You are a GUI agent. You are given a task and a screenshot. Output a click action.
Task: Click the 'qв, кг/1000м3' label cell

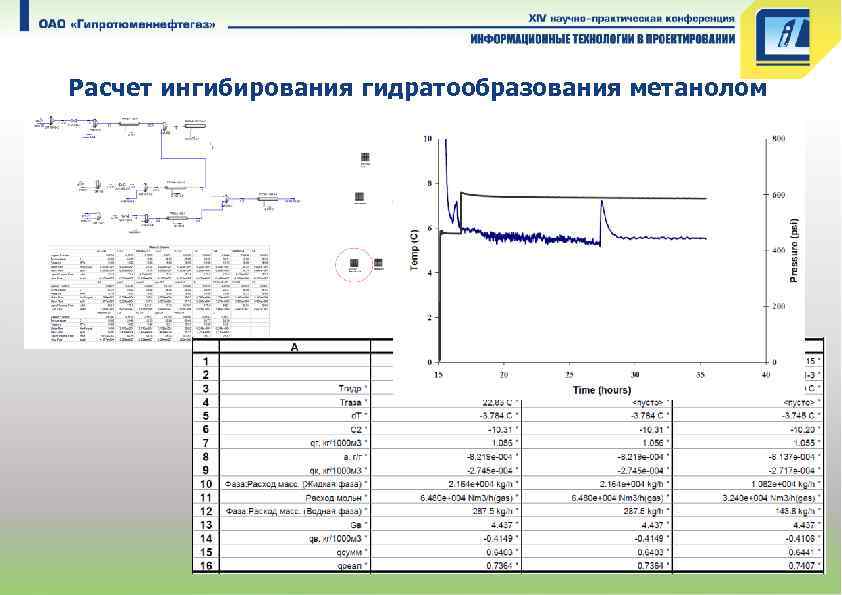click(x=295, y=539)
